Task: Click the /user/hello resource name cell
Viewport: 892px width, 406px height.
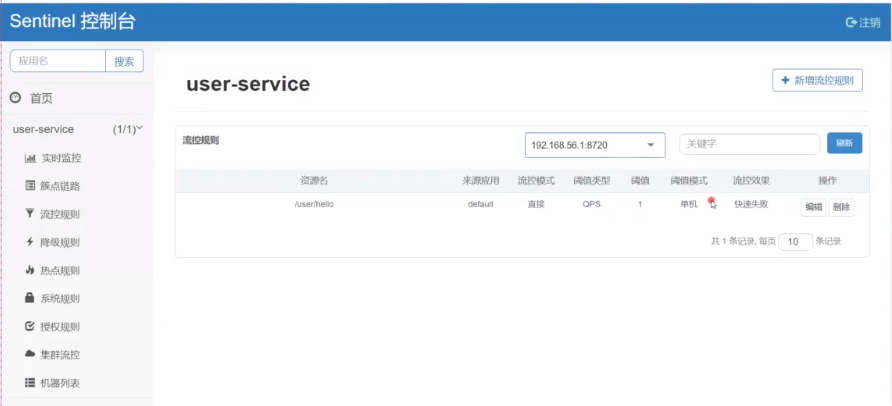Action: 314,204
